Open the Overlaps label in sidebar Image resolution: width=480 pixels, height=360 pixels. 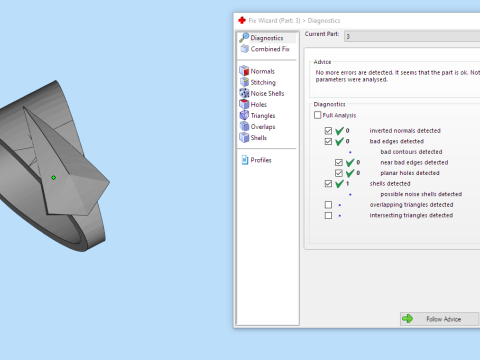point(263,127)
